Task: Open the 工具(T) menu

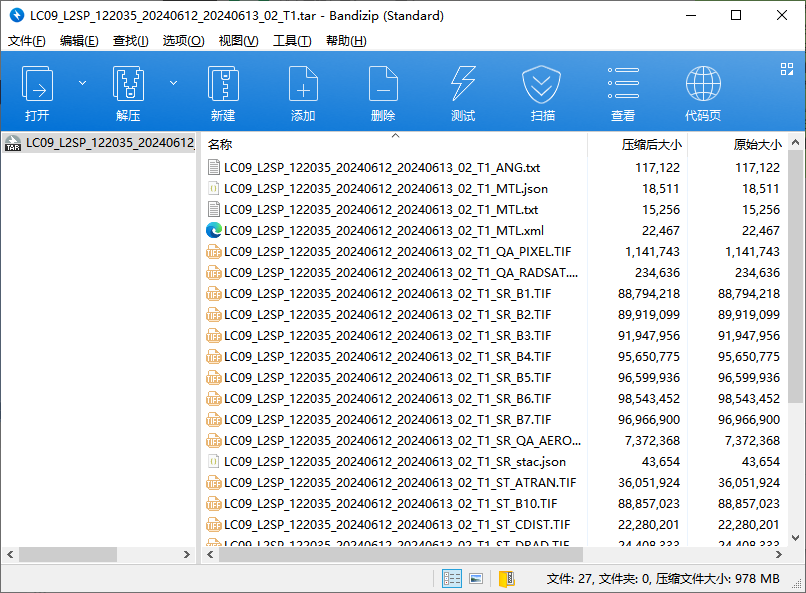Action: [x=292, y=41]
